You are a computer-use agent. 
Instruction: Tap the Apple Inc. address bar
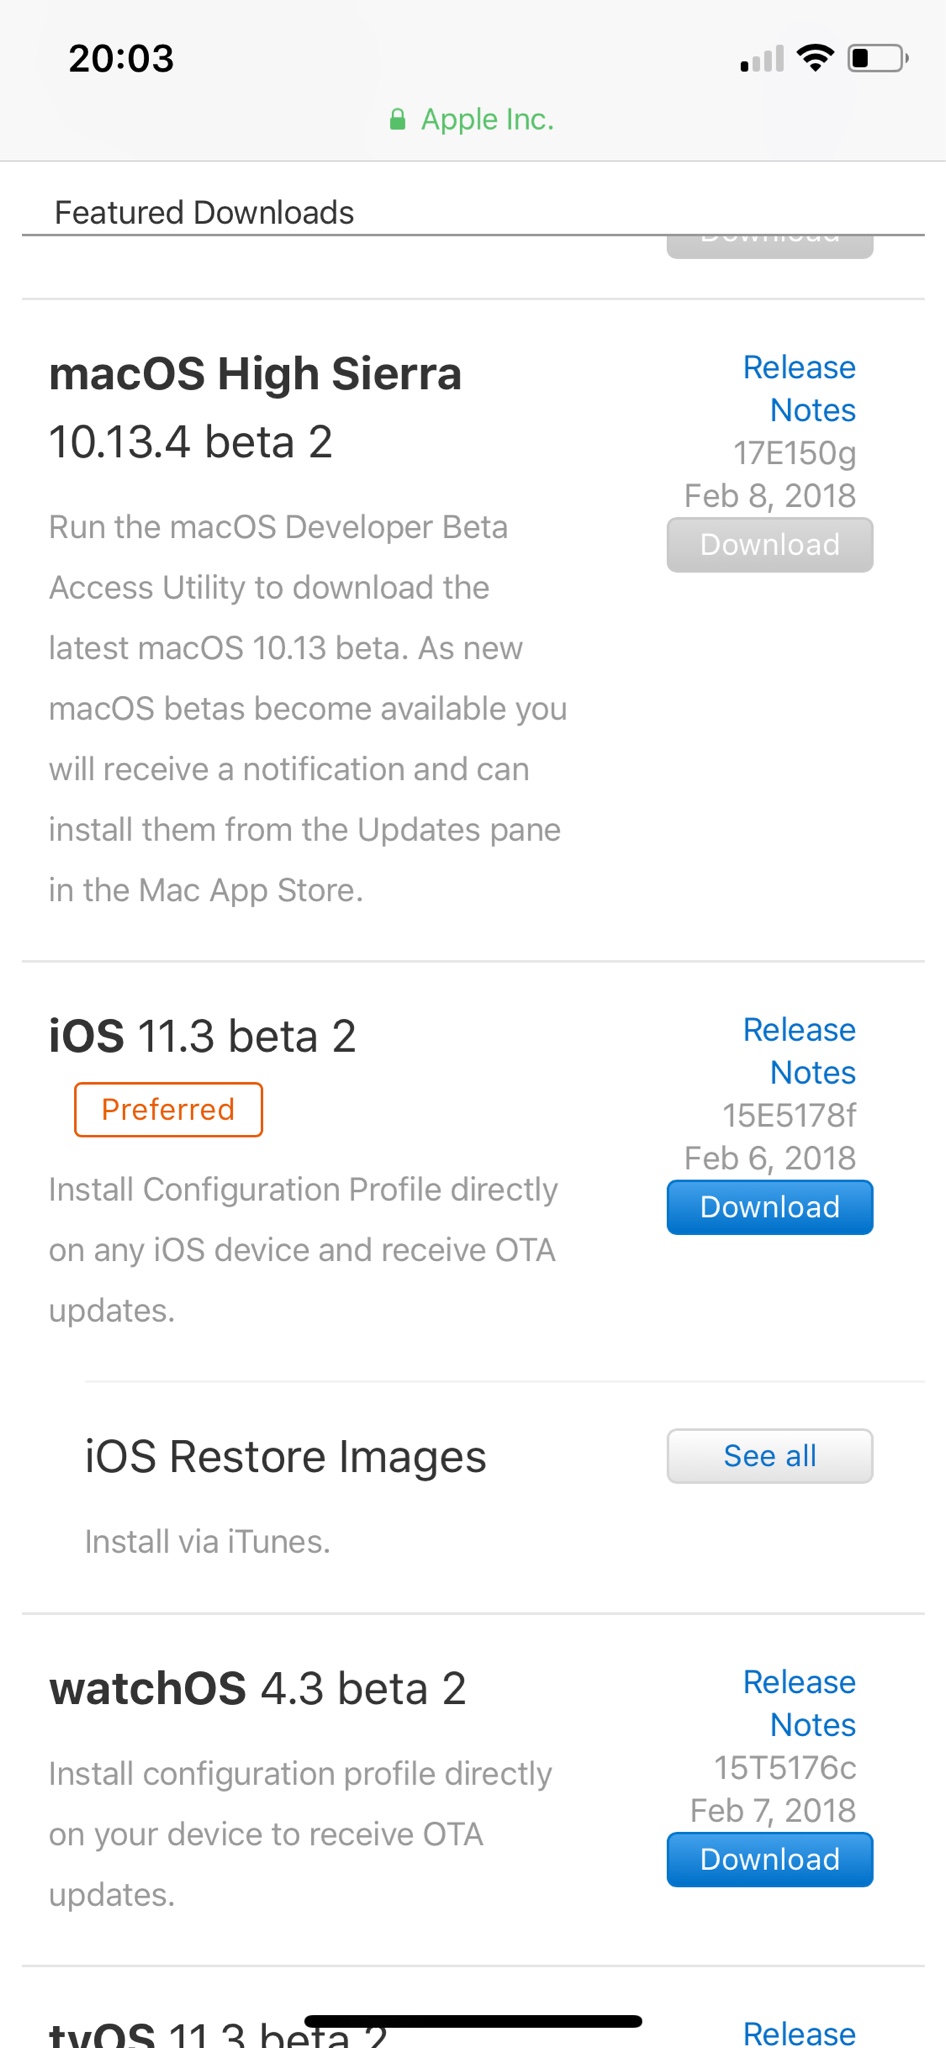click(472, 120)
